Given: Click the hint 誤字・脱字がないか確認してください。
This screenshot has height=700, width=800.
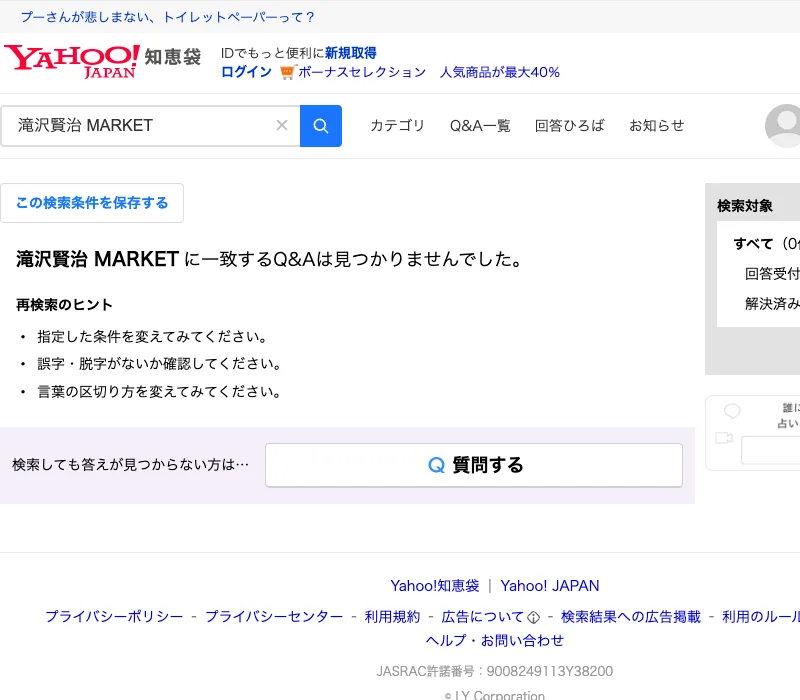Looking at the screenshot, I should [x=159, y=364].
